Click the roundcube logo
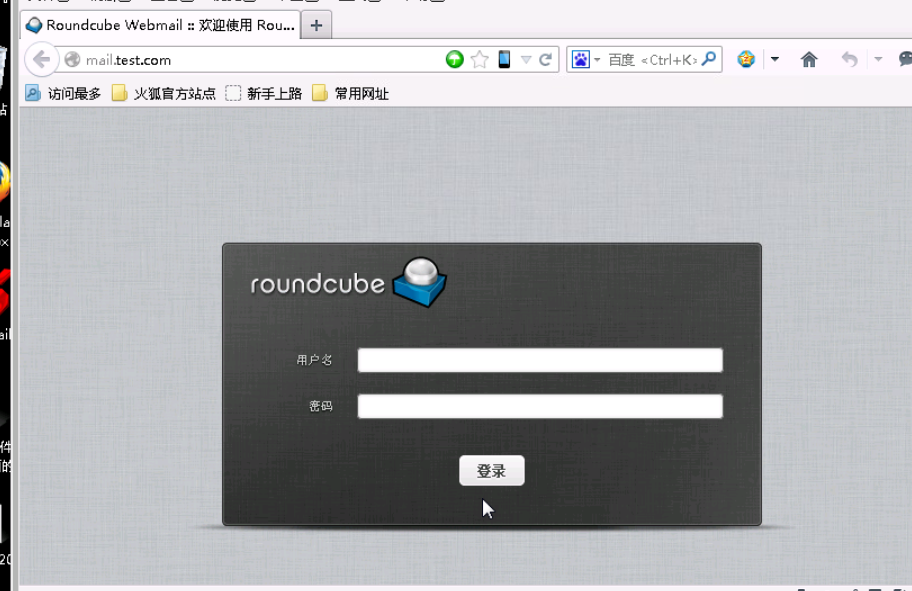The image size is (912, 591). coord(348,283)
